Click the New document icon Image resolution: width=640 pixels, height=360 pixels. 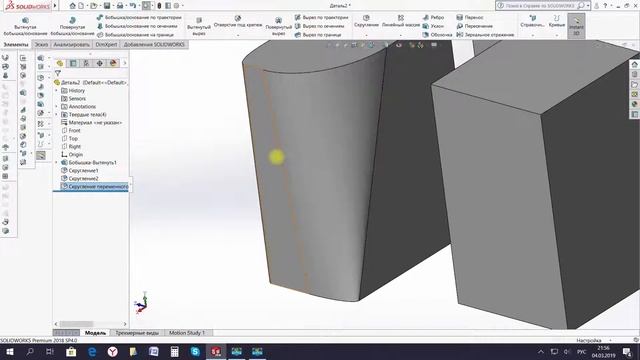[81, 6]
